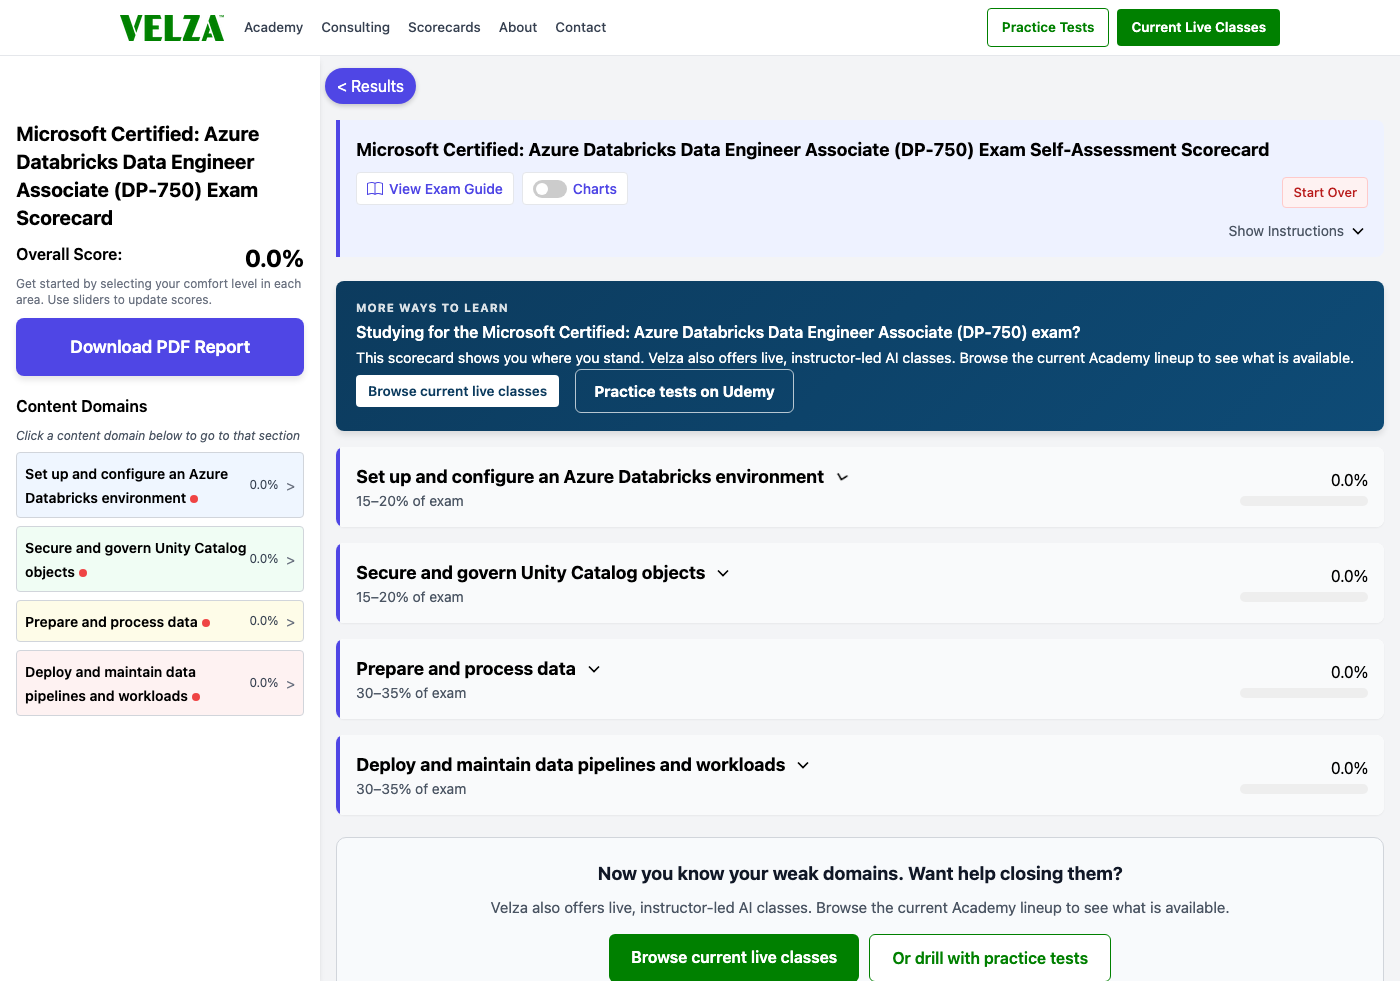Click Download PDF Report button
Screen dimensions: 1400x981
(x=160, y=347)
